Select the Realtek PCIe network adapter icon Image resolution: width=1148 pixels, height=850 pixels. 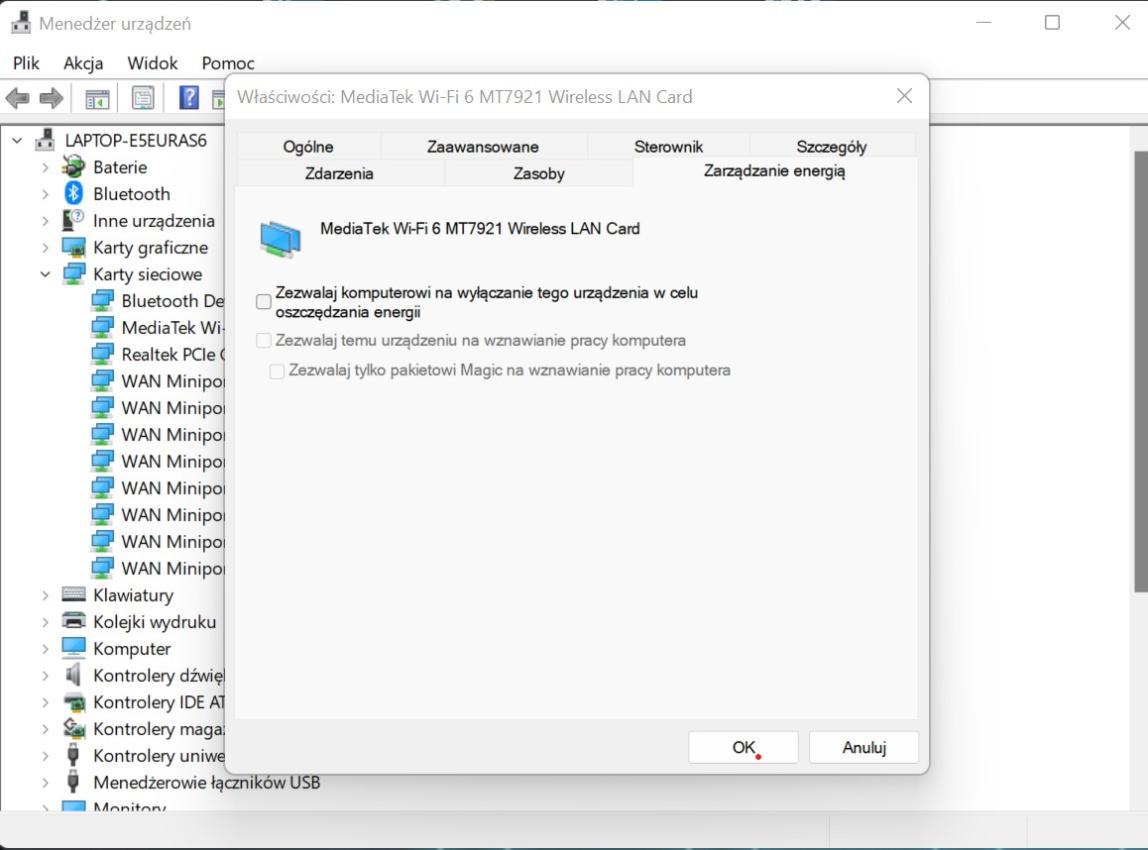[x=102, y=354]
